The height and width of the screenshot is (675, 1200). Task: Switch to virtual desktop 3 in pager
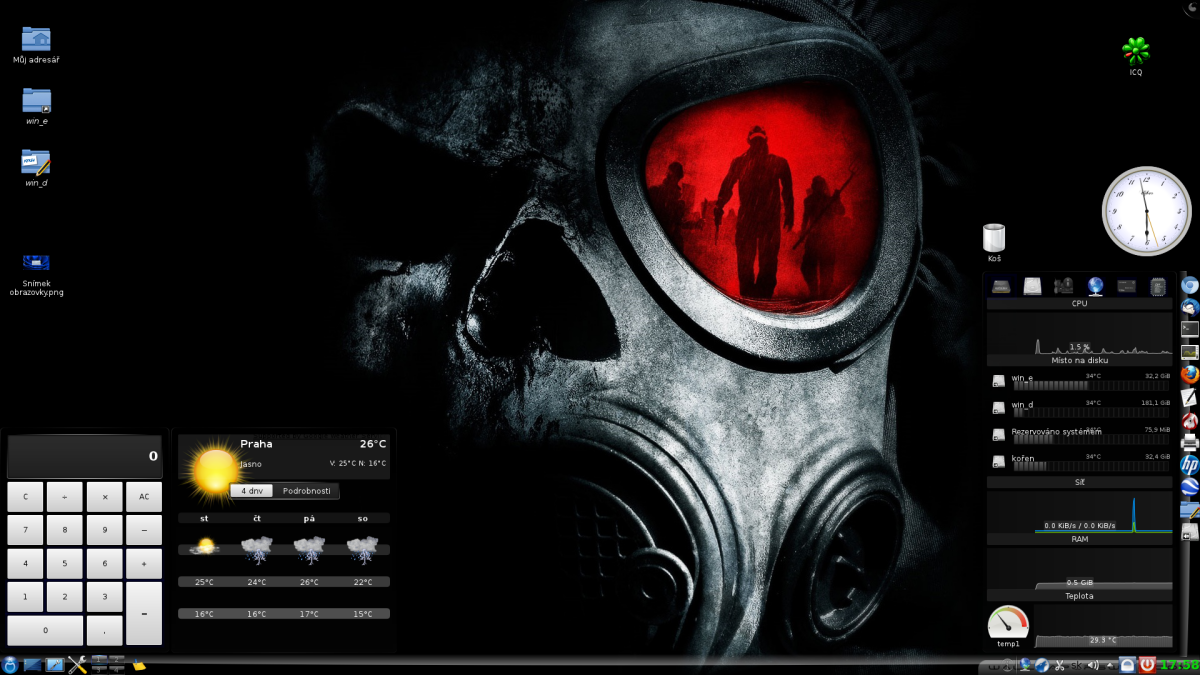99,670
